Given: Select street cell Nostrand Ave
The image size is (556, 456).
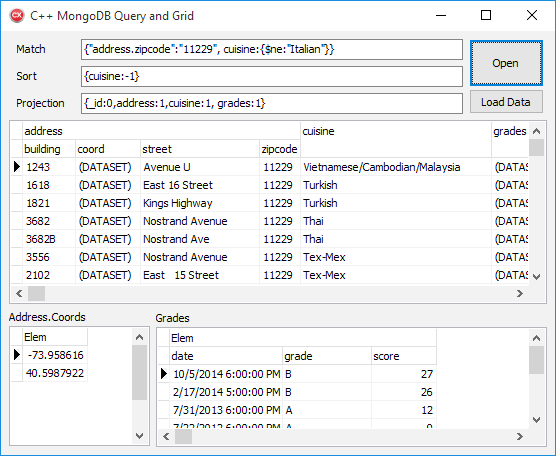Looking at the screenshot, I should (200, 239).
